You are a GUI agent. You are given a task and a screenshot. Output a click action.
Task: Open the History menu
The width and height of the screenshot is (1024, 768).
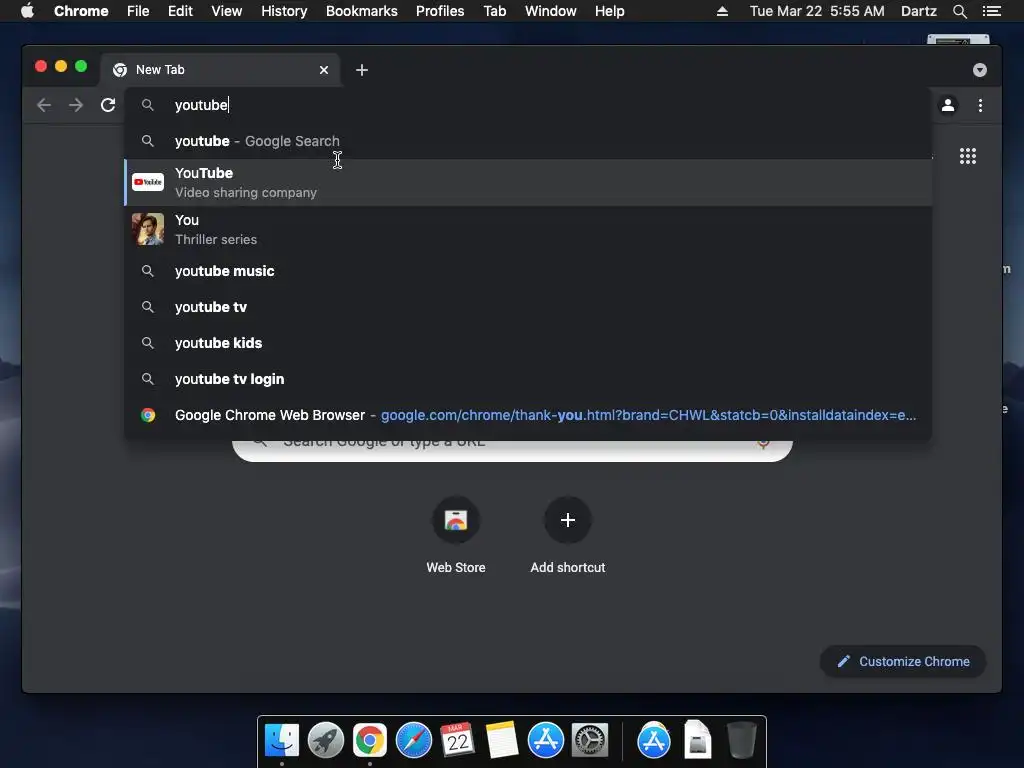284,11
